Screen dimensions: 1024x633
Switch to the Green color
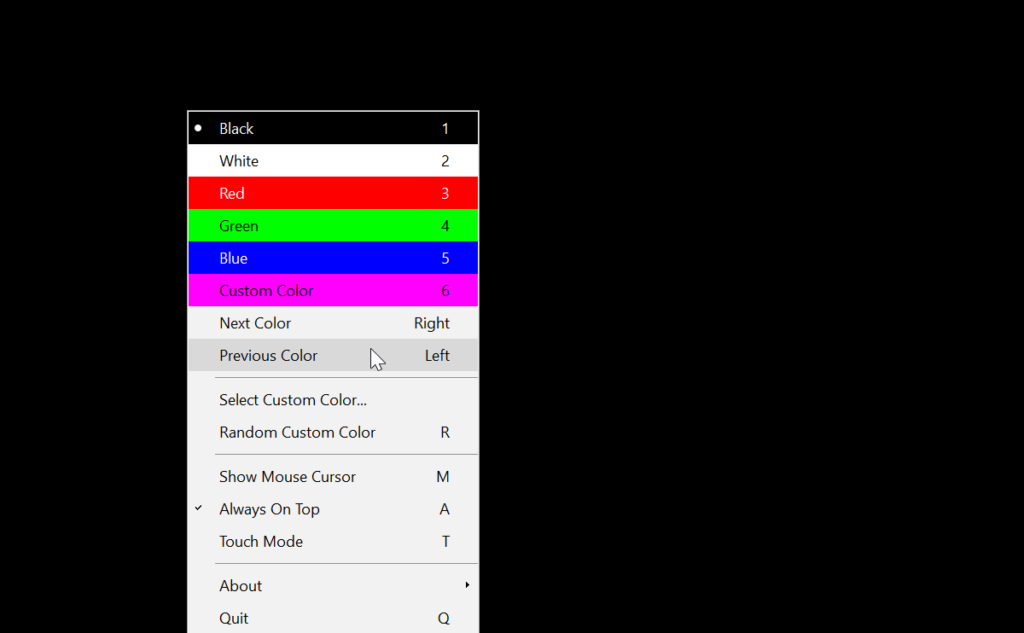pyautogui.click(x=333, y=225)
